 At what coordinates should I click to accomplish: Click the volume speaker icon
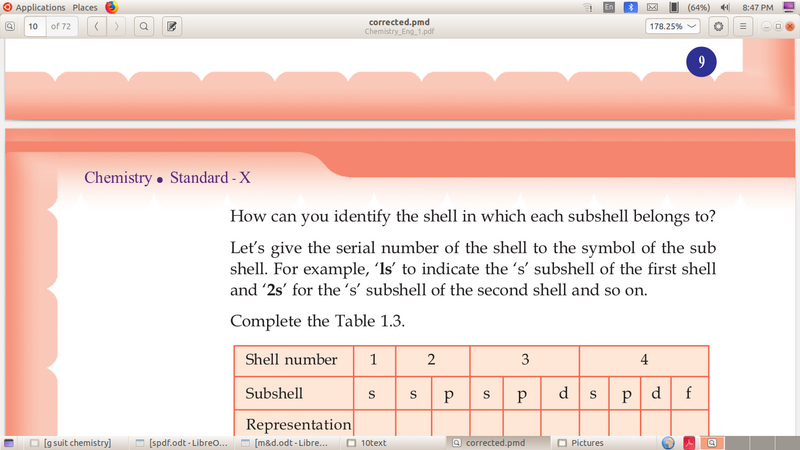[723, 7]
